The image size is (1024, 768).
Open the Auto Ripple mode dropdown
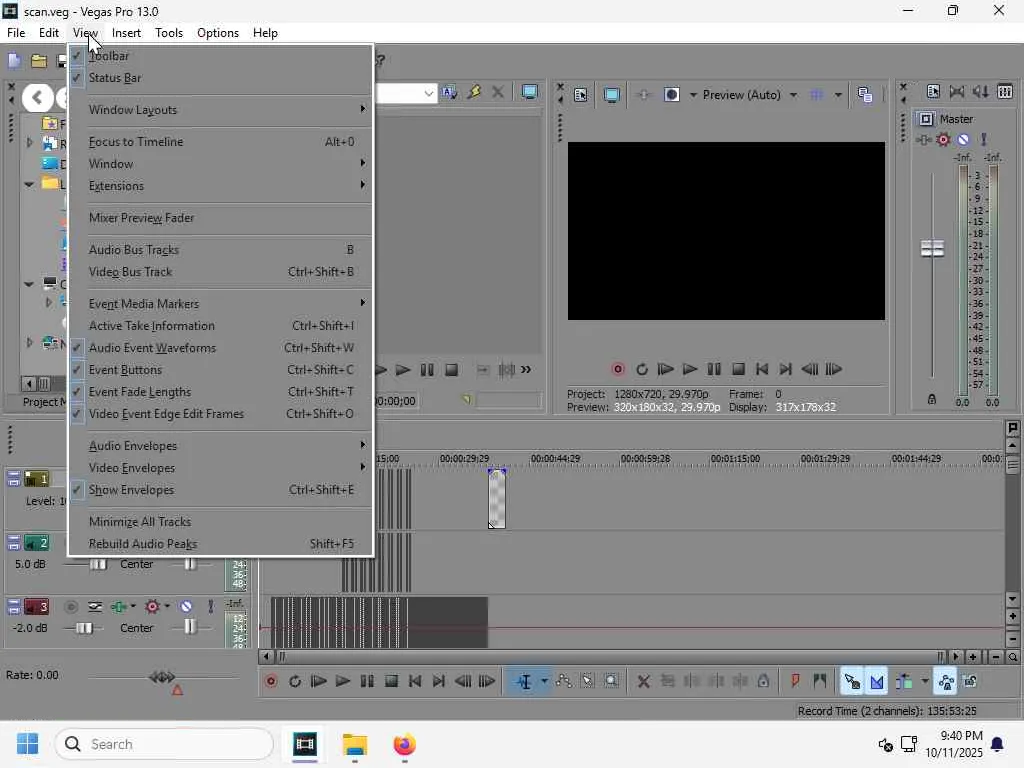coord(925,681)
